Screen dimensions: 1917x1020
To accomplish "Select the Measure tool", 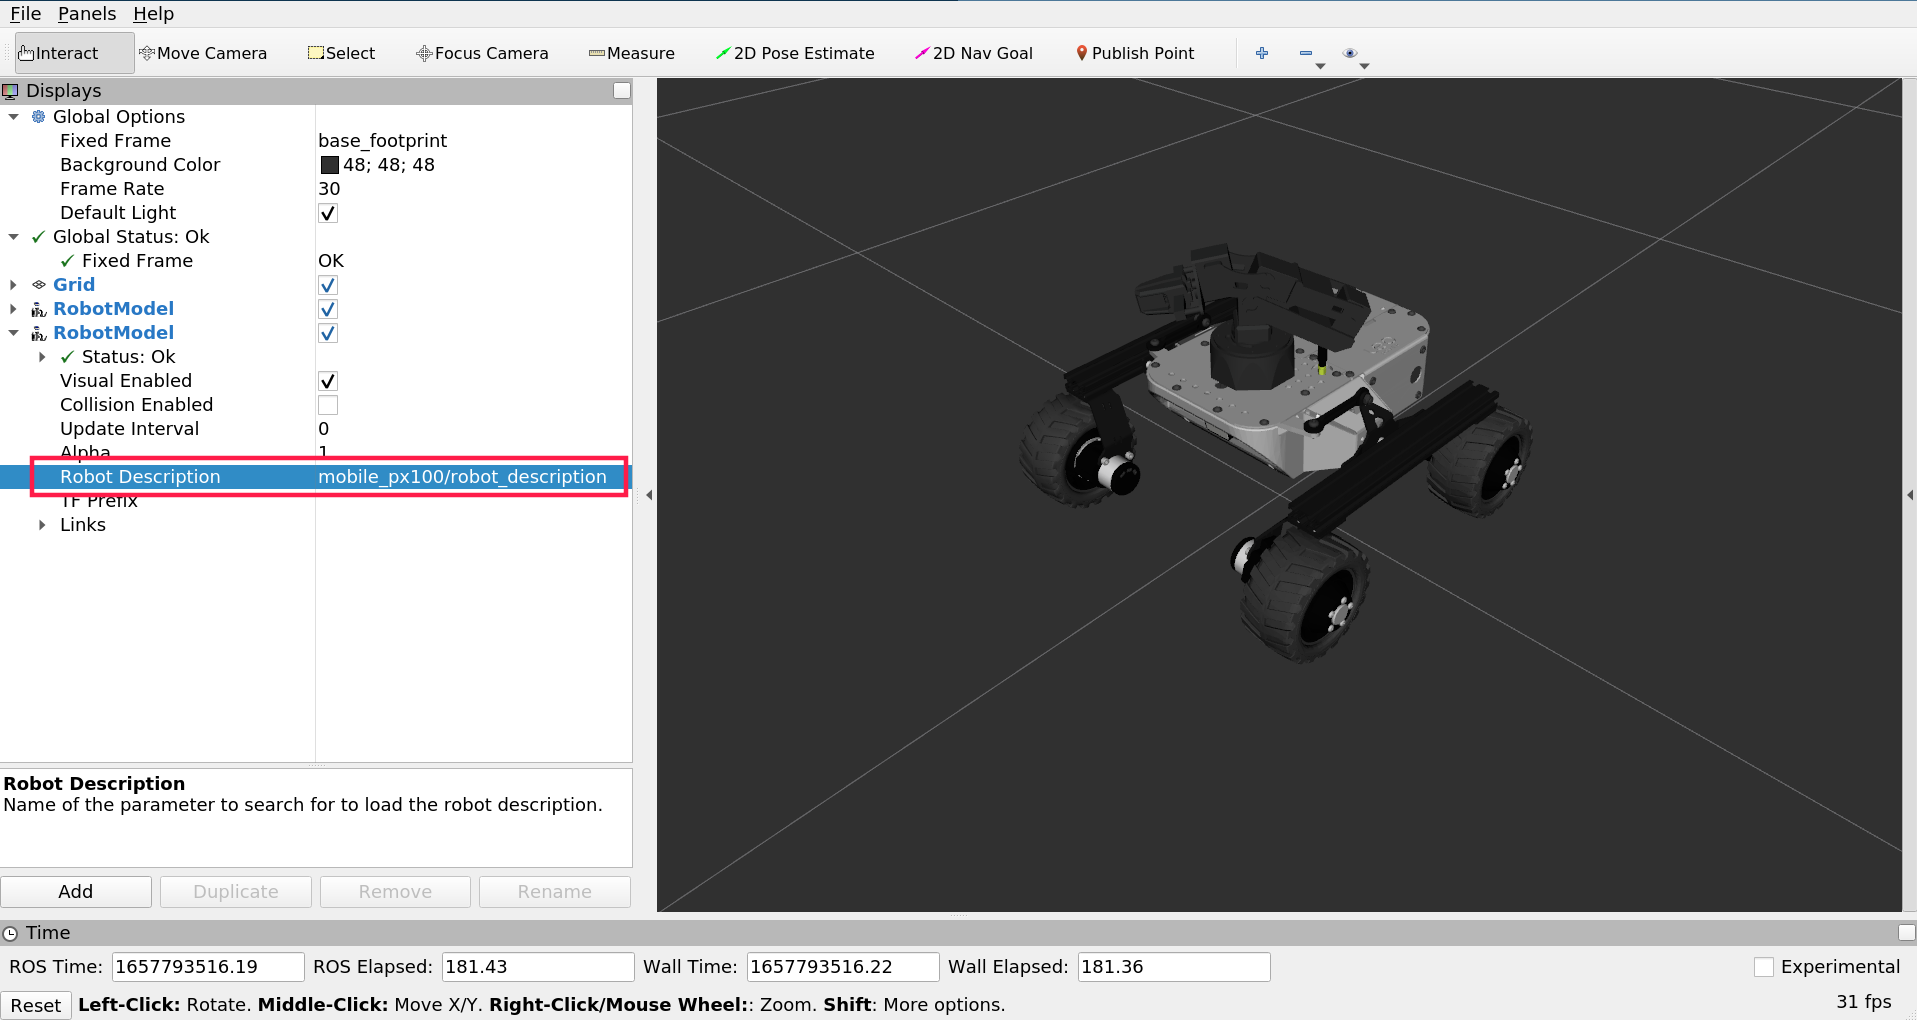I will pos(631,53).
